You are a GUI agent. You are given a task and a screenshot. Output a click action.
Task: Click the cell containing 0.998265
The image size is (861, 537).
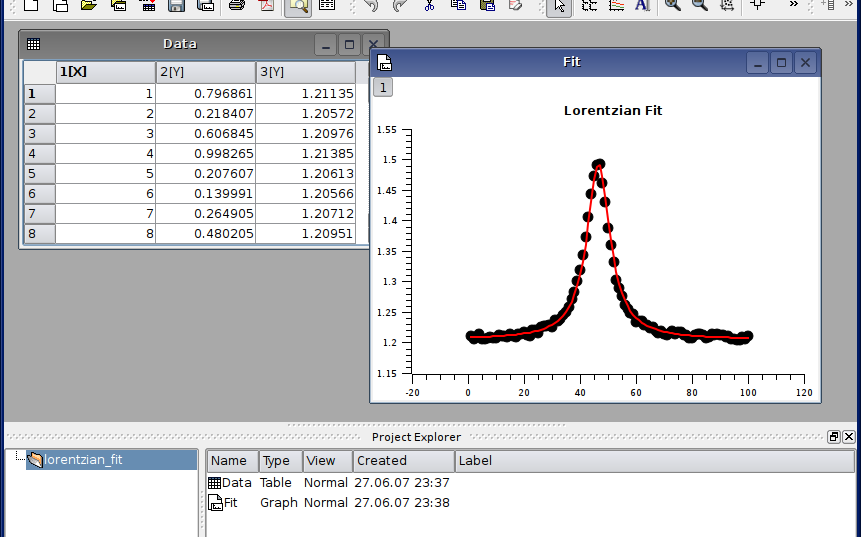click(x=206, y=154)
